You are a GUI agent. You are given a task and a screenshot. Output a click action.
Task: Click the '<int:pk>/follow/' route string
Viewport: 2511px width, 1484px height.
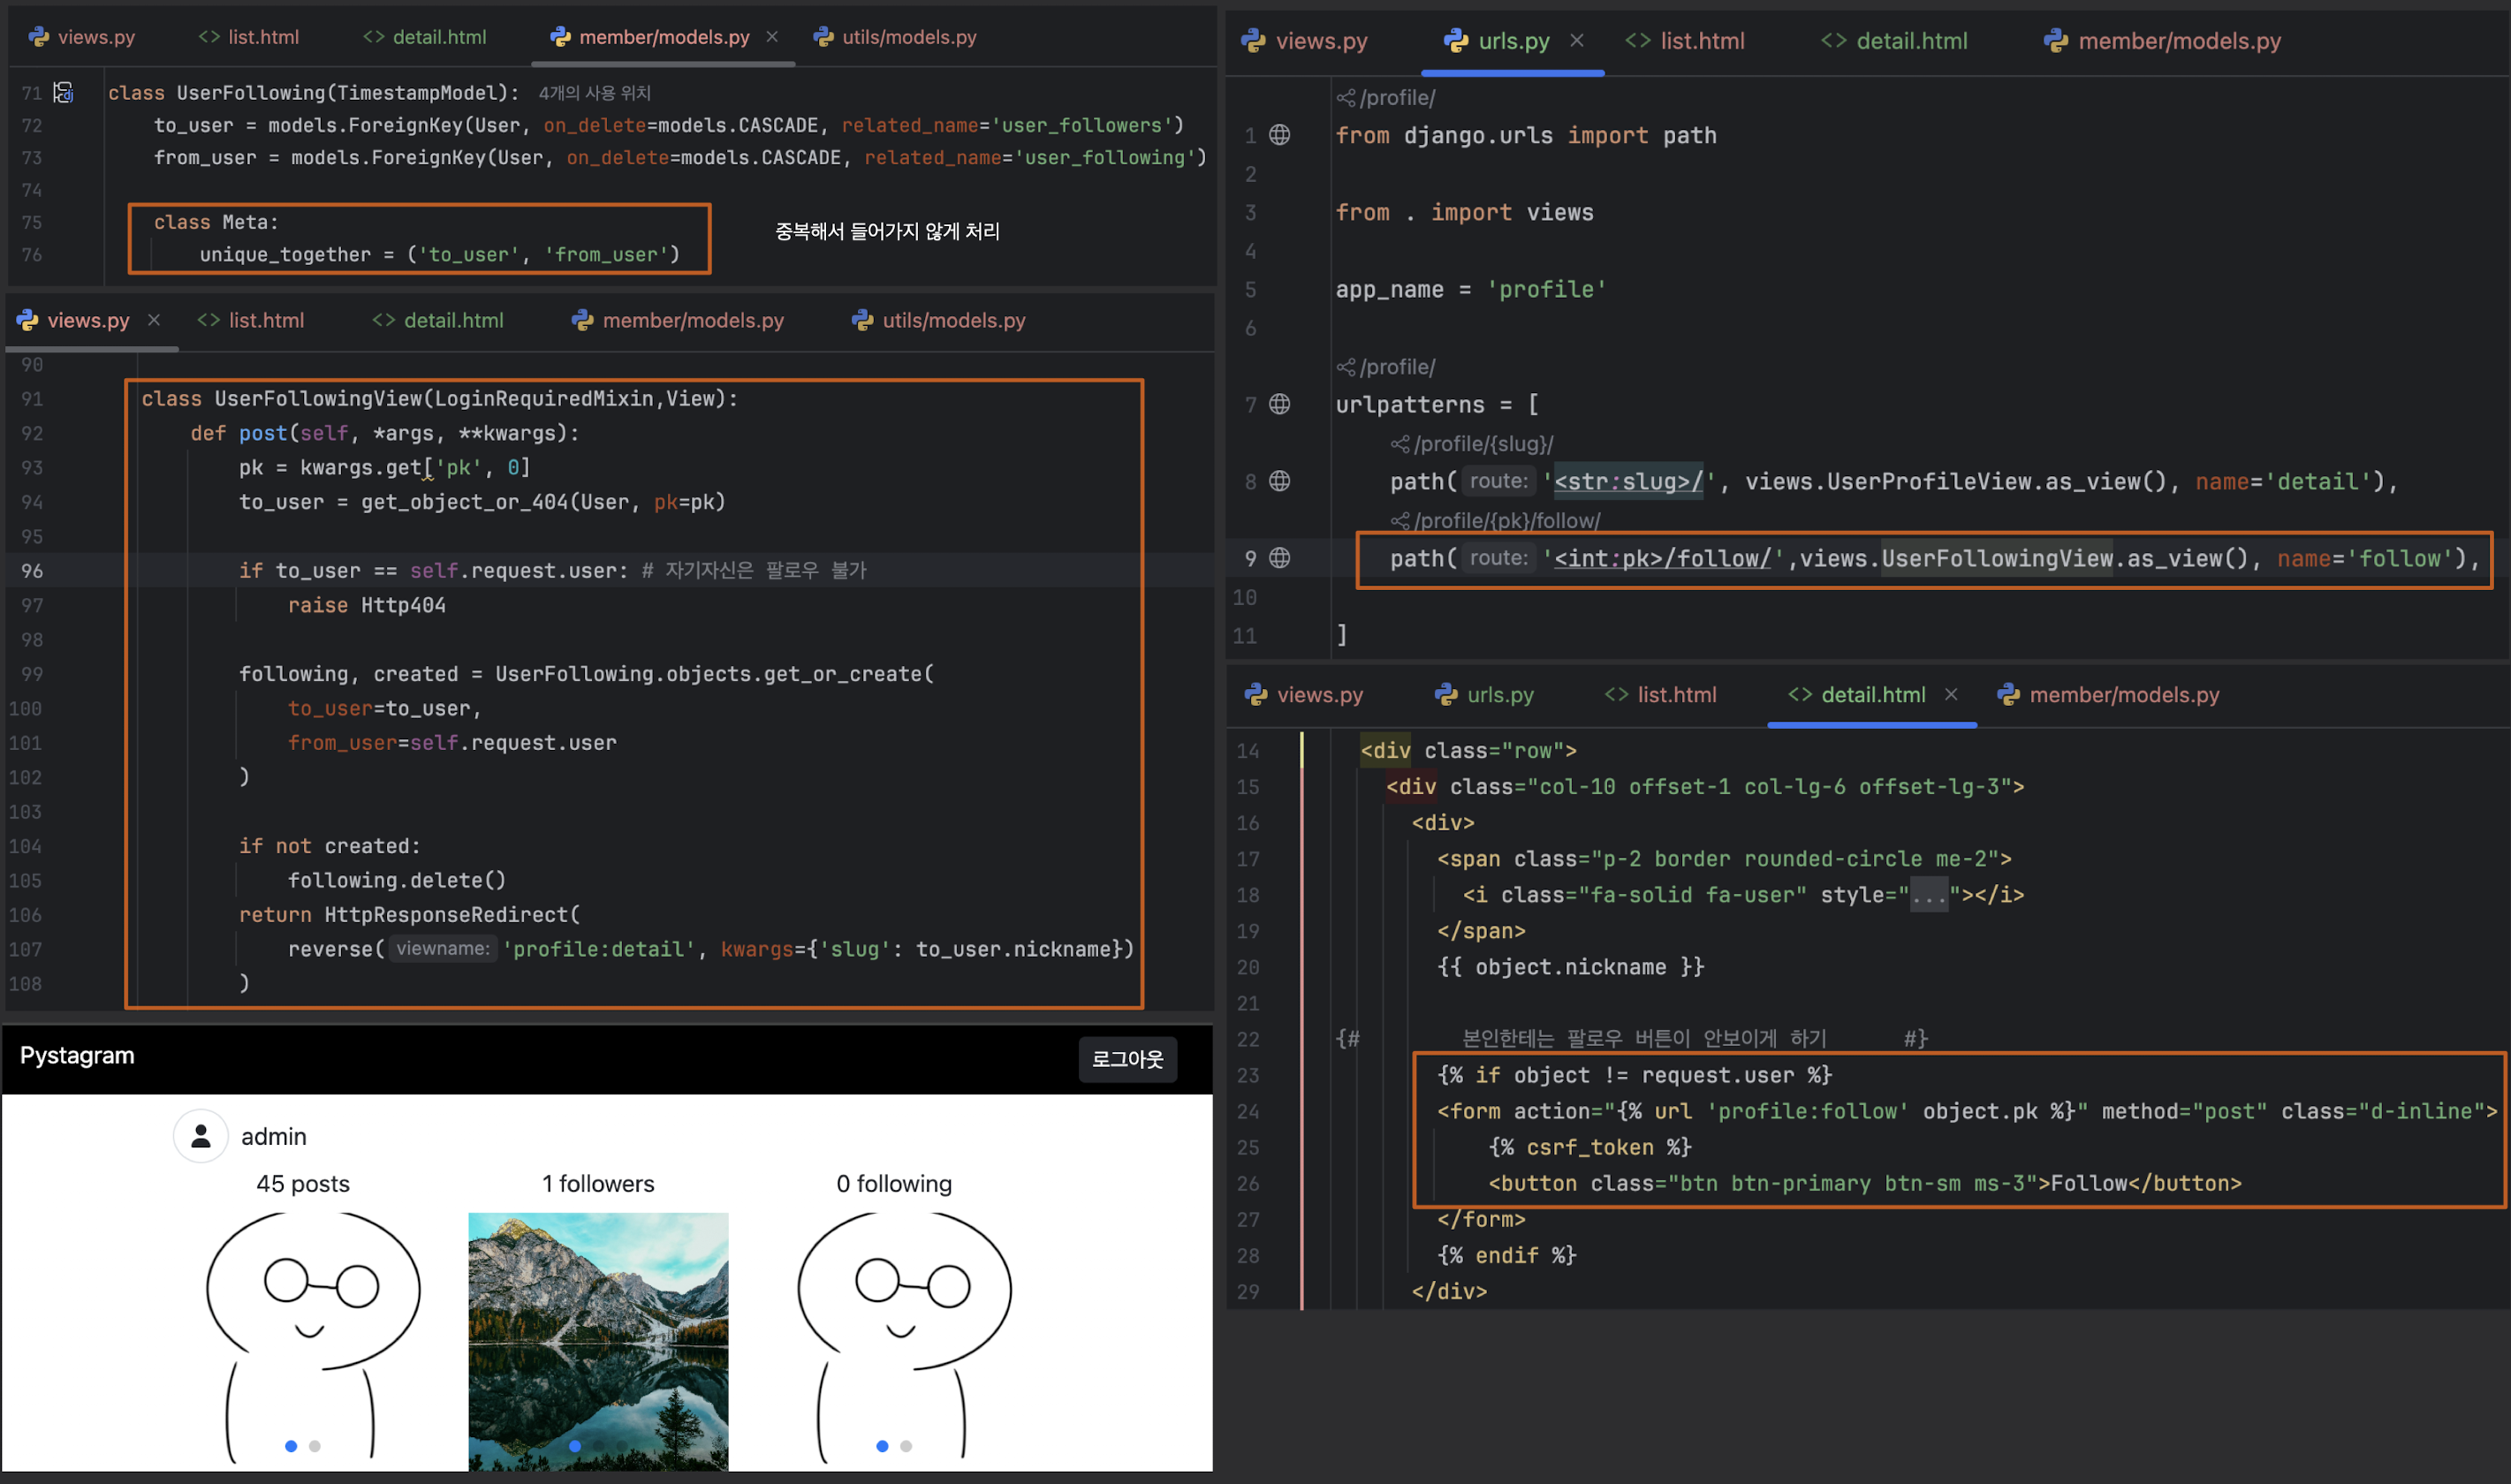1662,559
